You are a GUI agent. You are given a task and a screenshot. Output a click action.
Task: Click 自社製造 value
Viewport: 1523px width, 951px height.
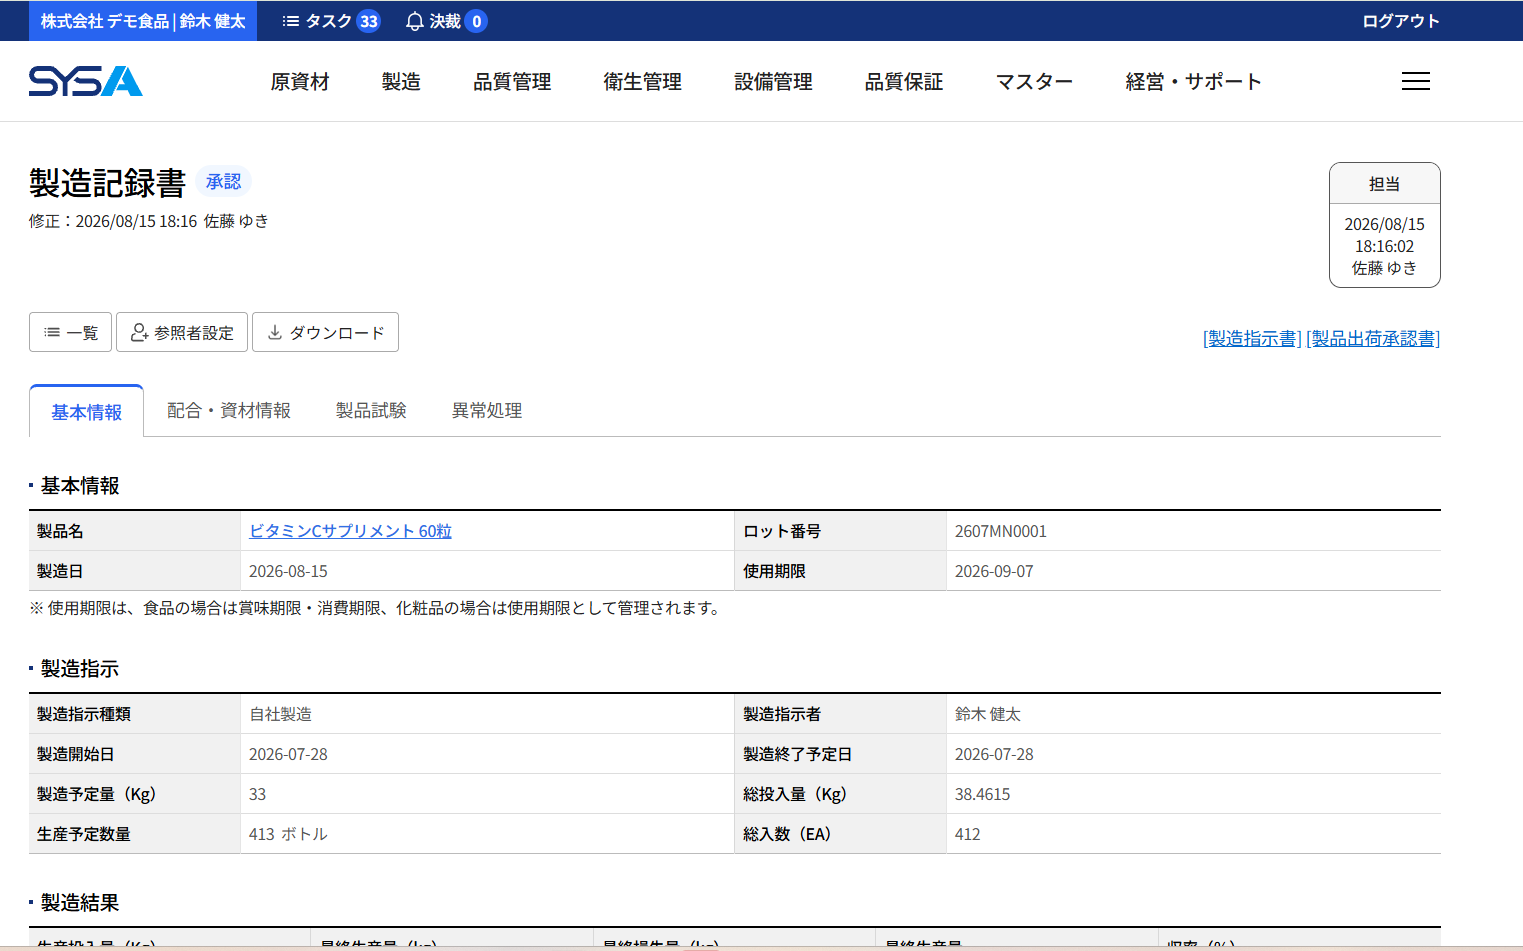coord(280,714)
